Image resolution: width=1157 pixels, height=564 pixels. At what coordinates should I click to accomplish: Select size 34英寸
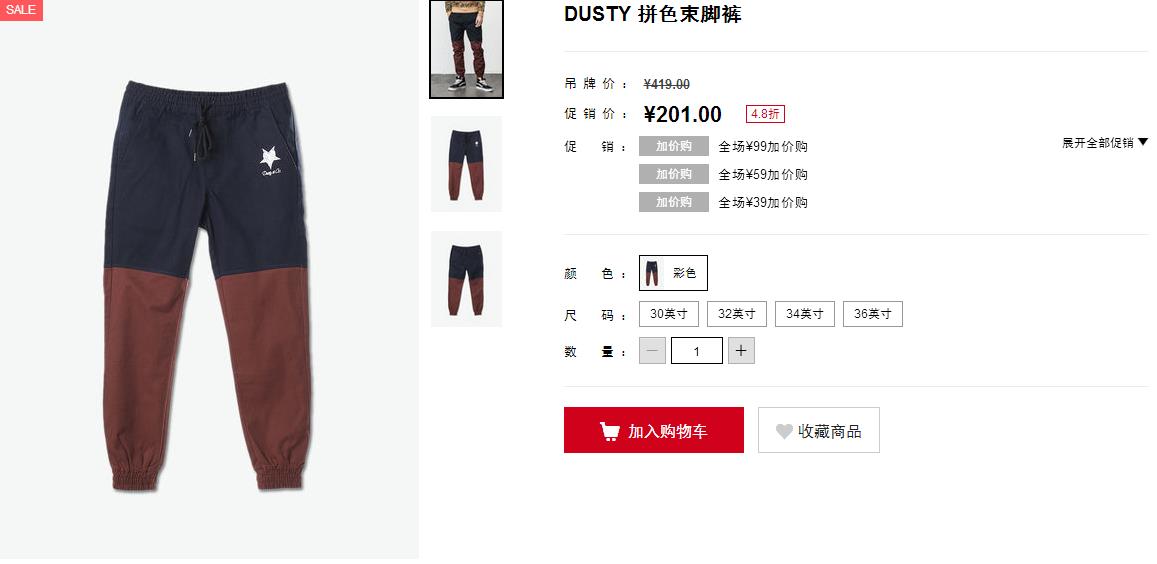pyautogui.click(x=804, y=314)
